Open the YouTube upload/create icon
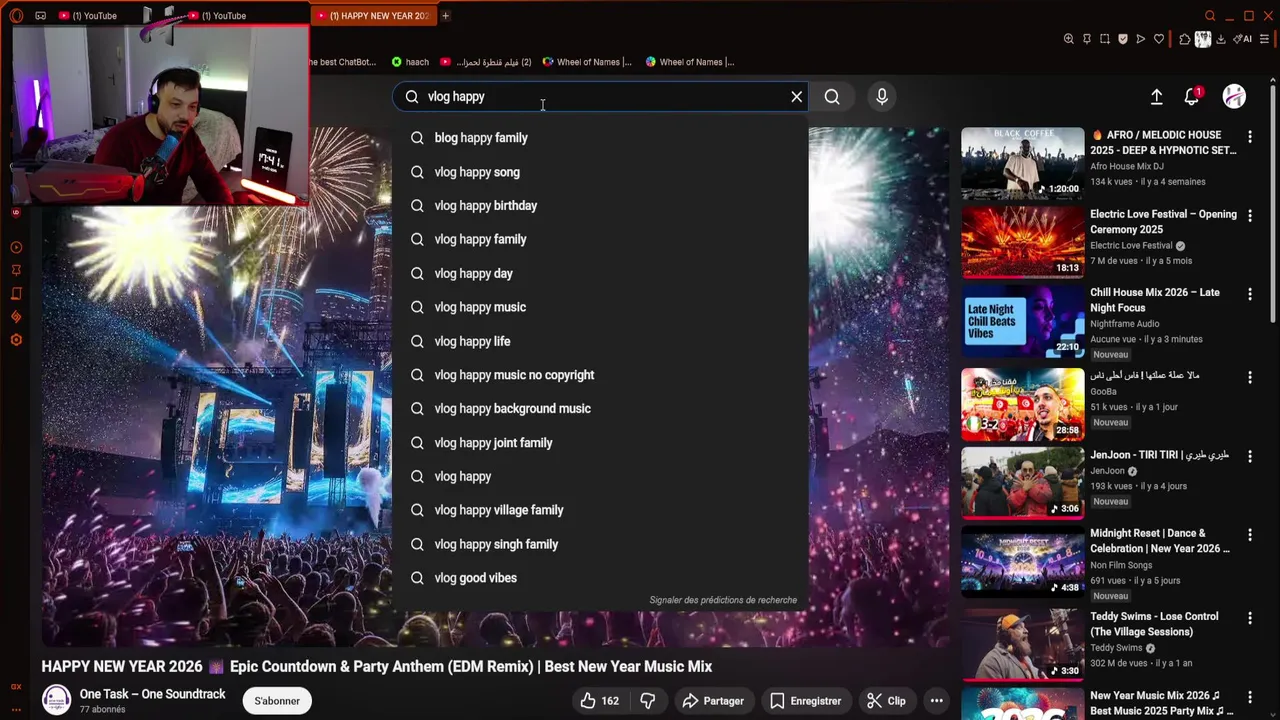 point(1156,97)
